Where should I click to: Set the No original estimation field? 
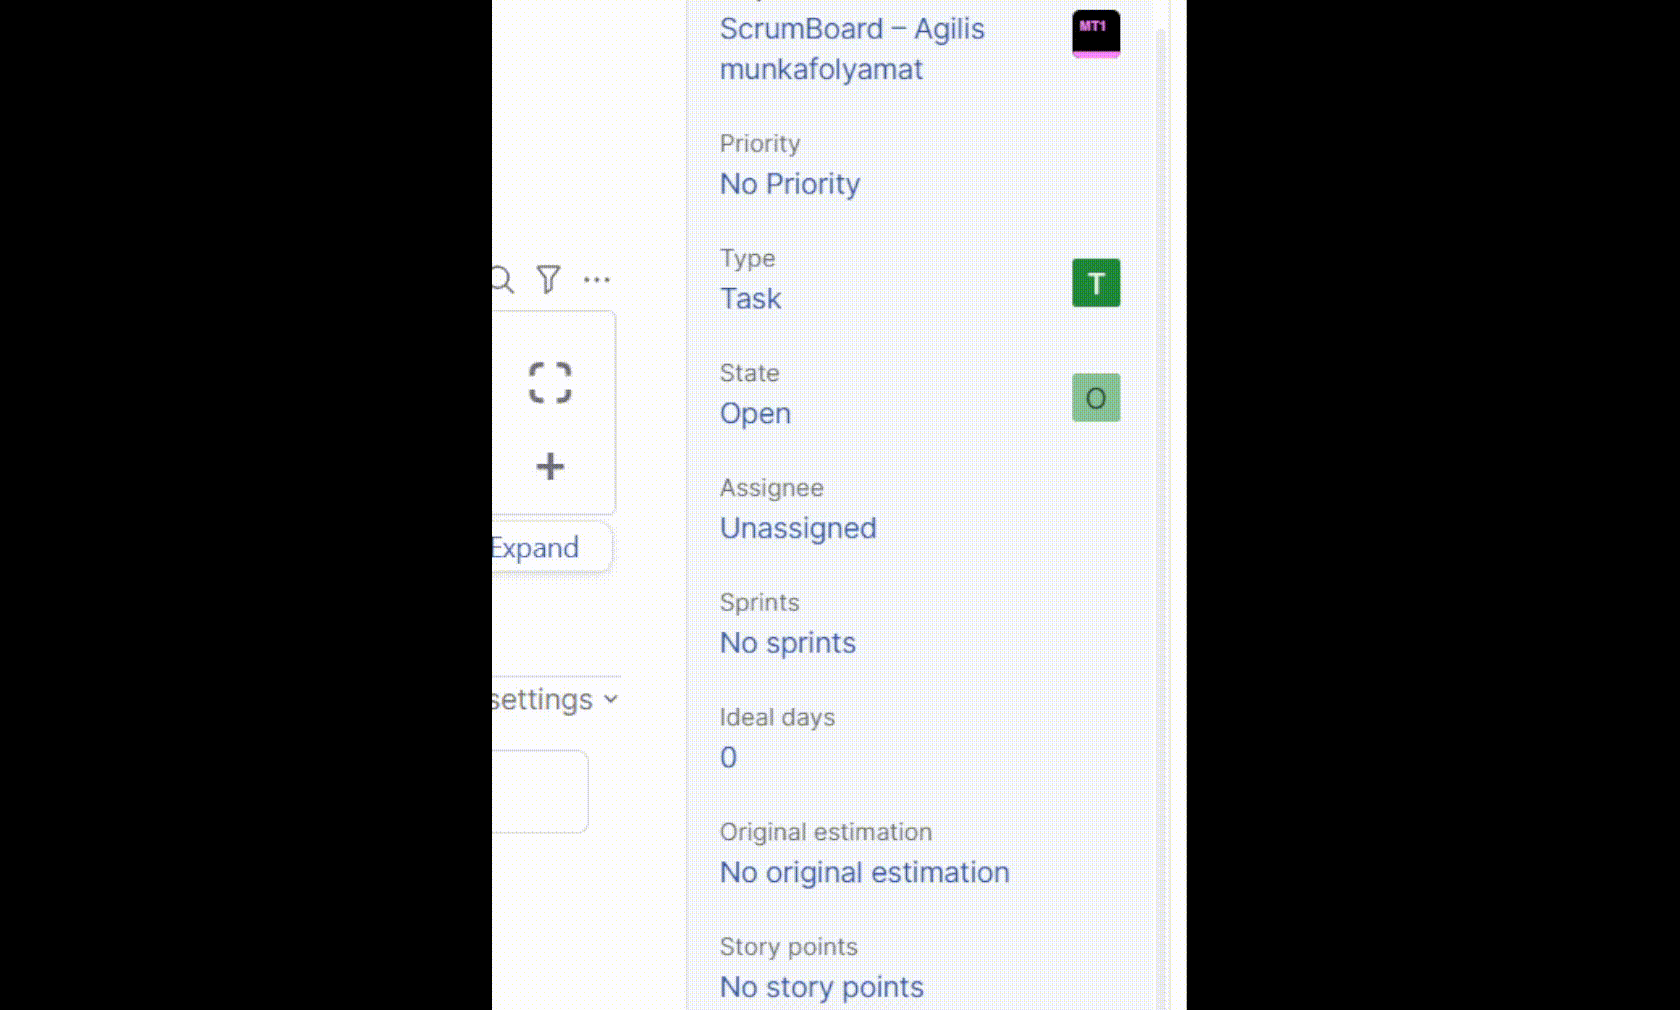865,873
